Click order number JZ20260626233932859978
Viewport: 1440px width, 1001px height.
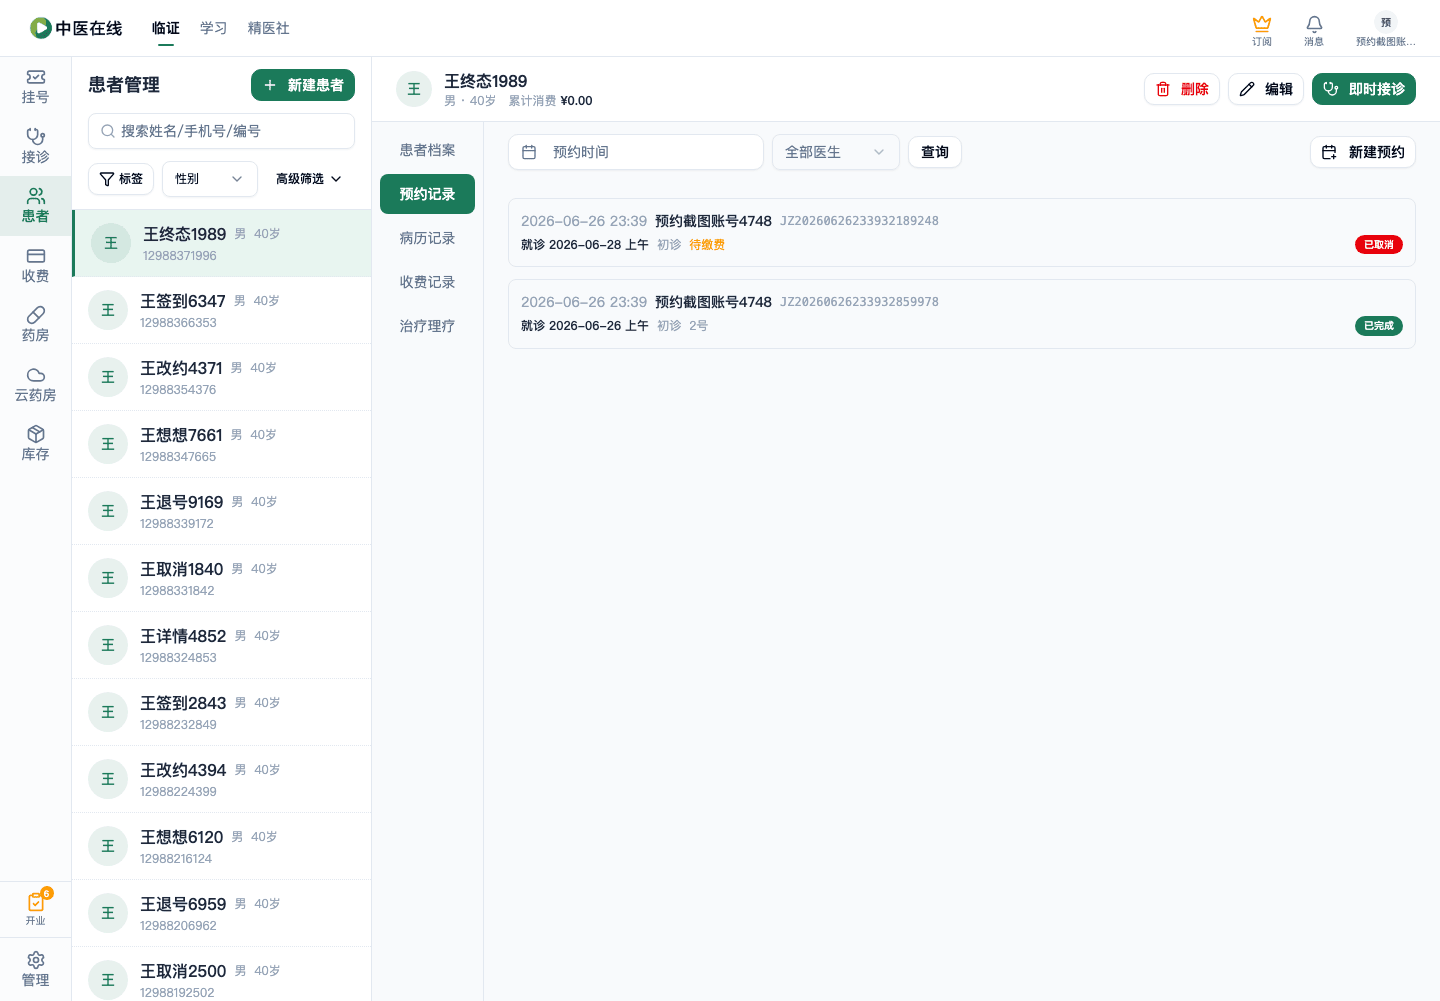(x=859, y=302)
